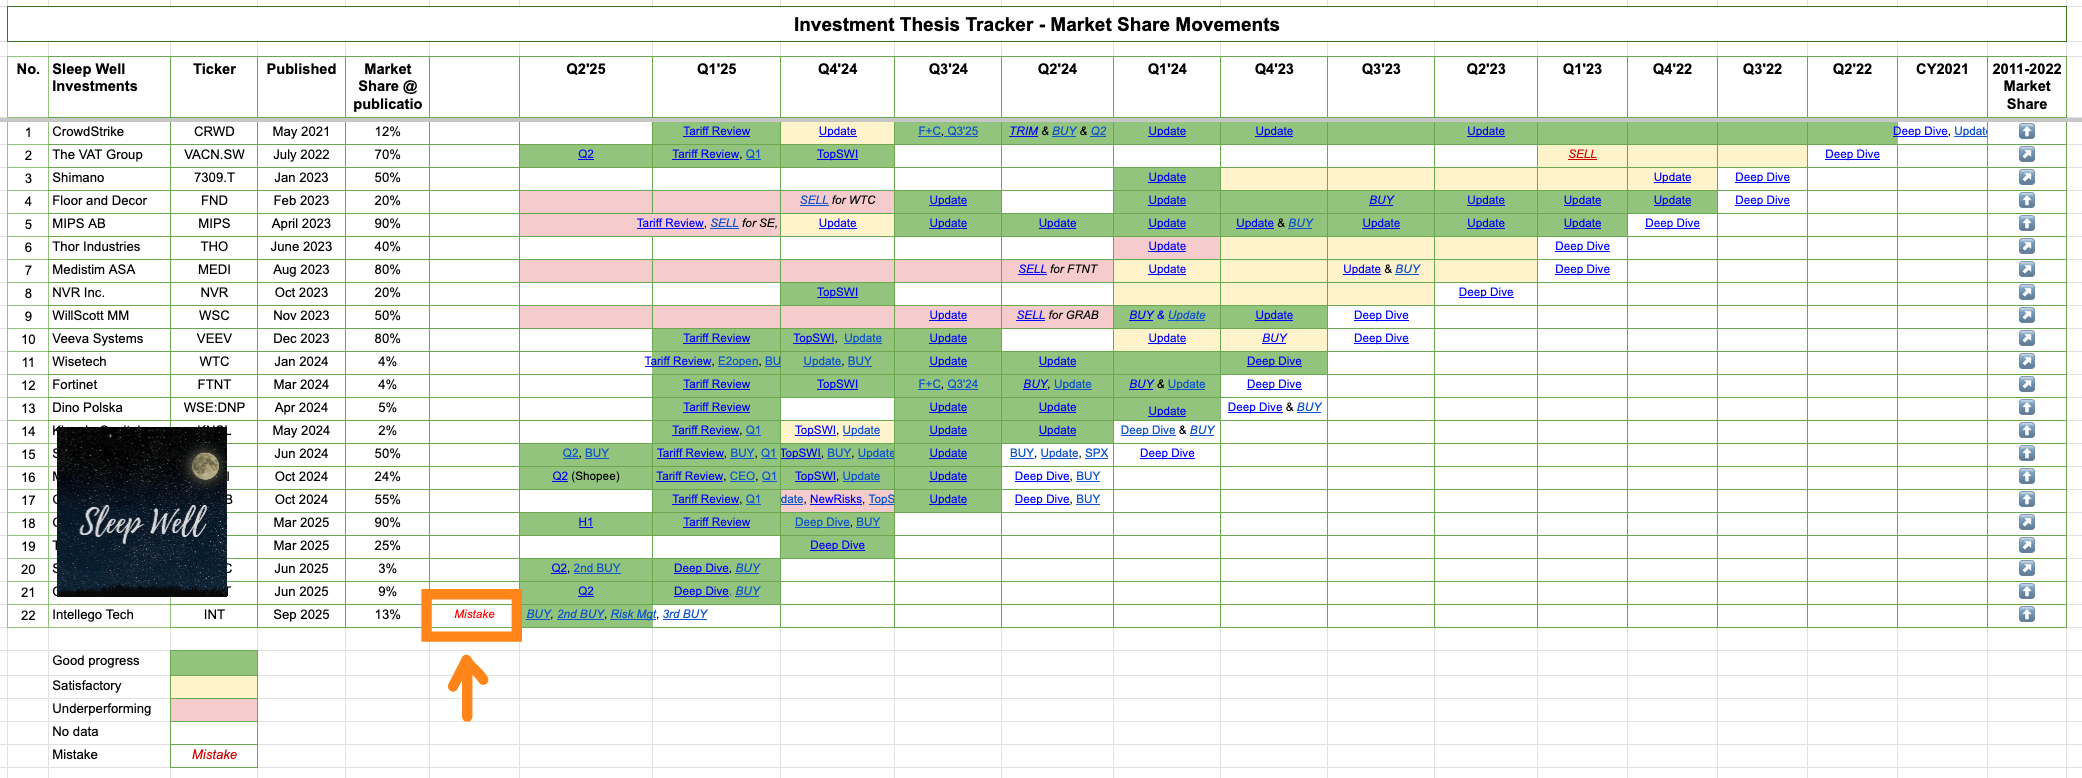Open the Q2 link in The VAT Group row
Viewport: 2082px width, 778px height.
[x=586, y=154]
